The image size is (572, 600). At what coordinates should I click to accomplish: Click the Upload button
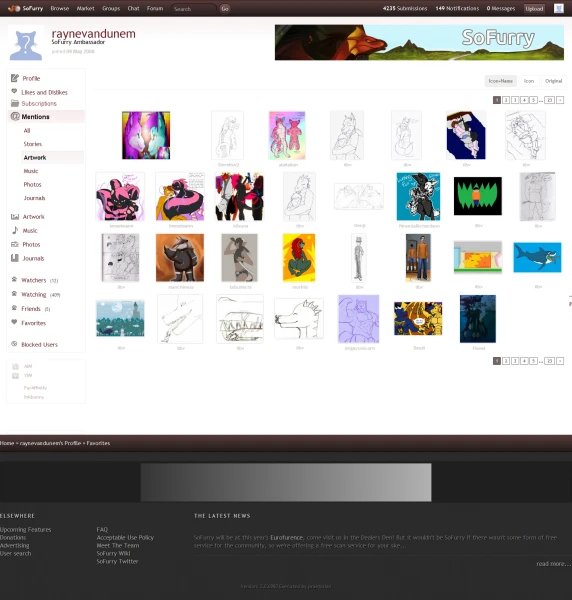tap(534, 8)
